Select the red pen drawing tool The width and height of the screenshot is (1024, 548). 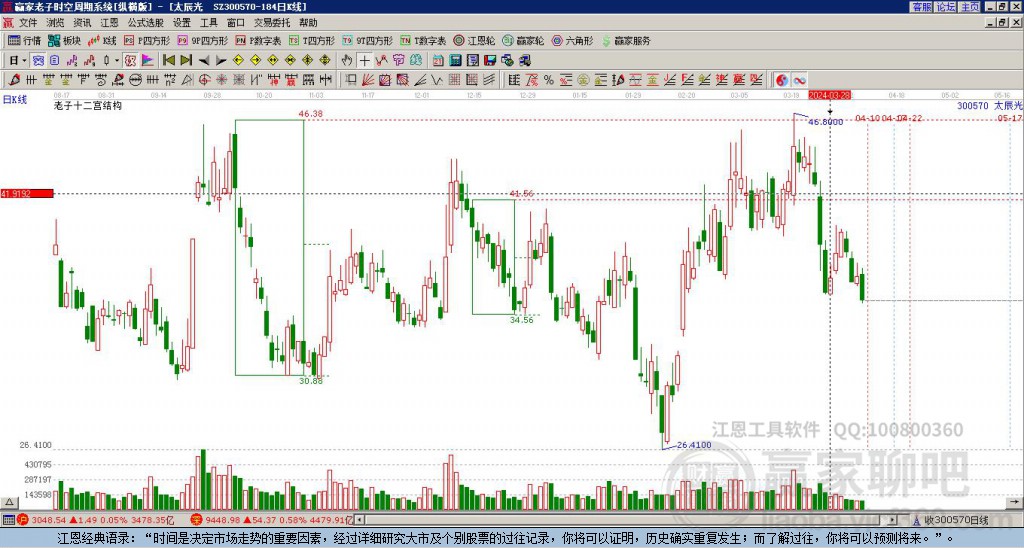coord(14,80)
